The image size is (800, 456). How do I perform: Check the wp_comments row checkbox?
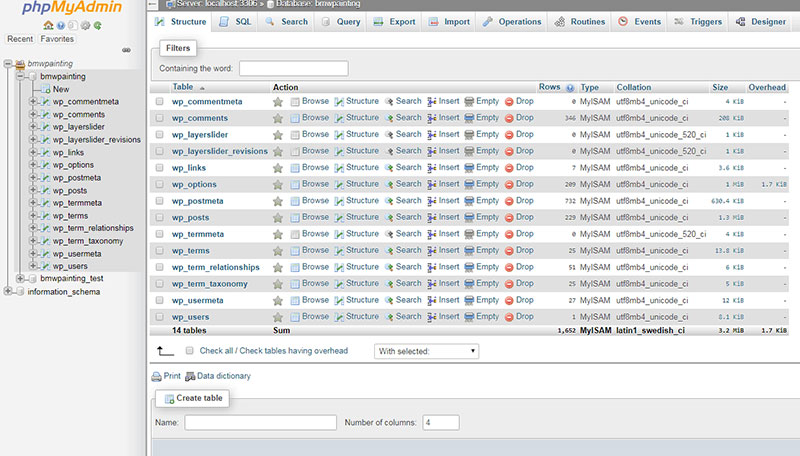(160, 118)
